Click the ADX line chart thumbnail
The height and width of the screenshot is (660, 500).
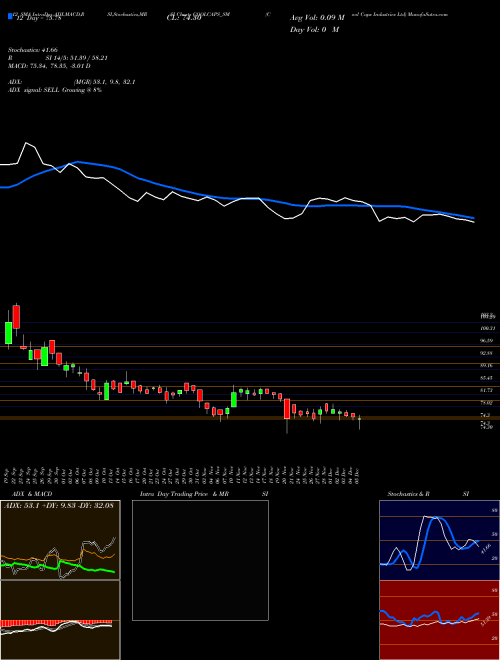point(60,540)
